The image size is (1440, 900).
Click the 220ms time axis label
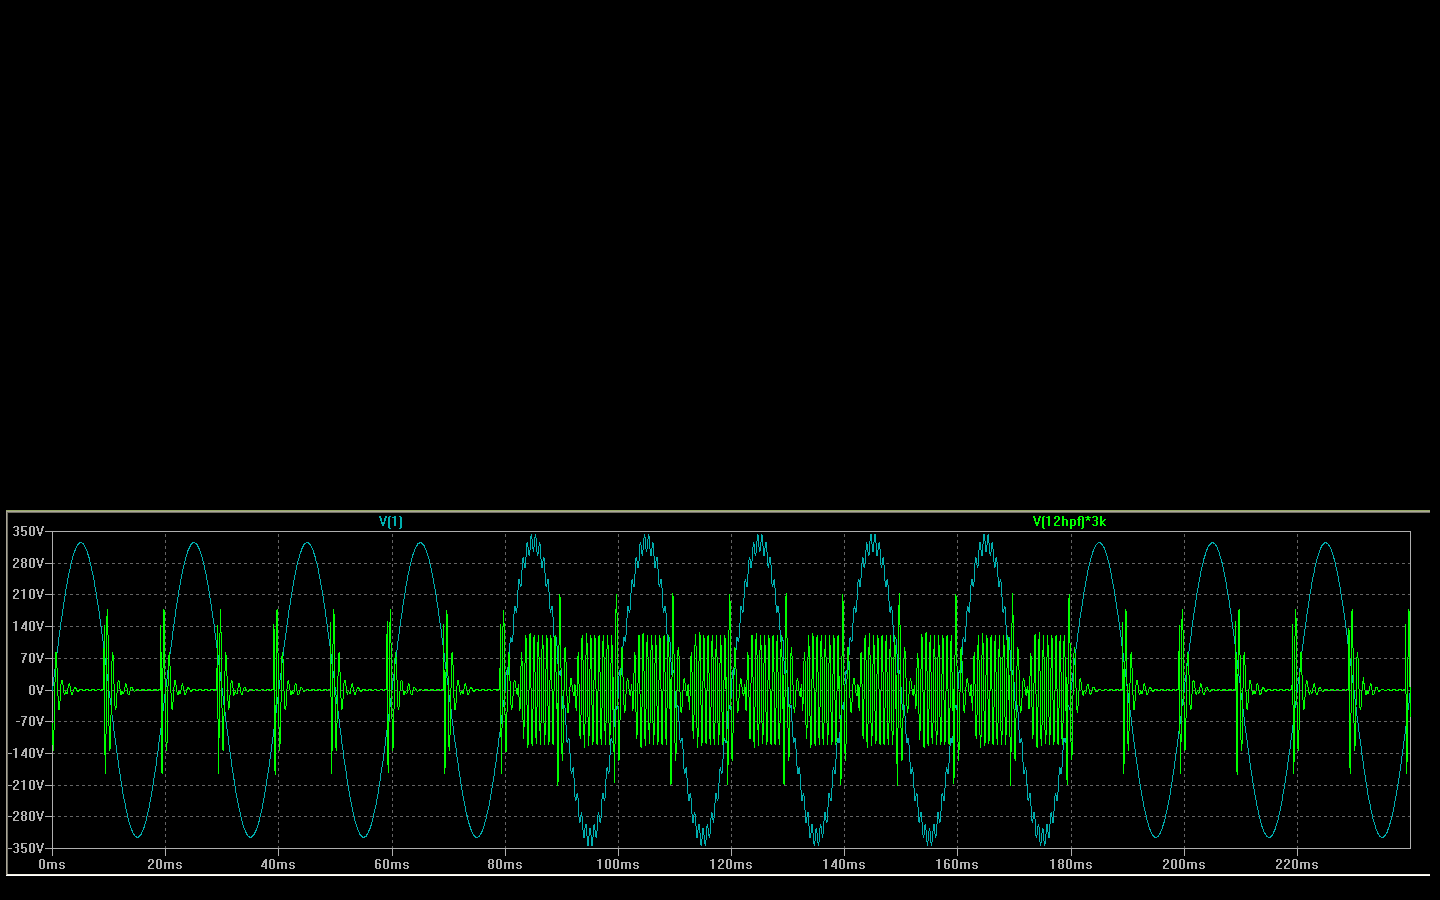(x=1297, y=865)
